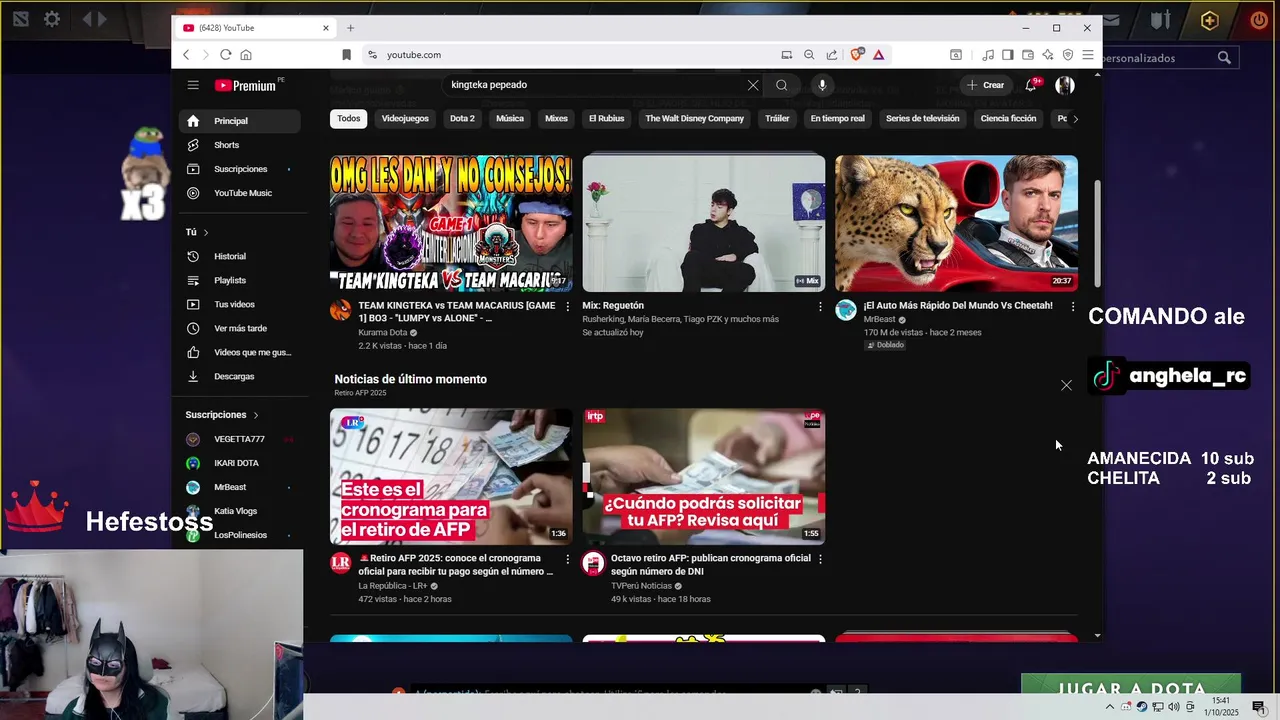Image resolution: width=1280 pixels, height=720 pixels.
Task: Click the zoom-out magnifier in address bar
Action: pos(809,55)
